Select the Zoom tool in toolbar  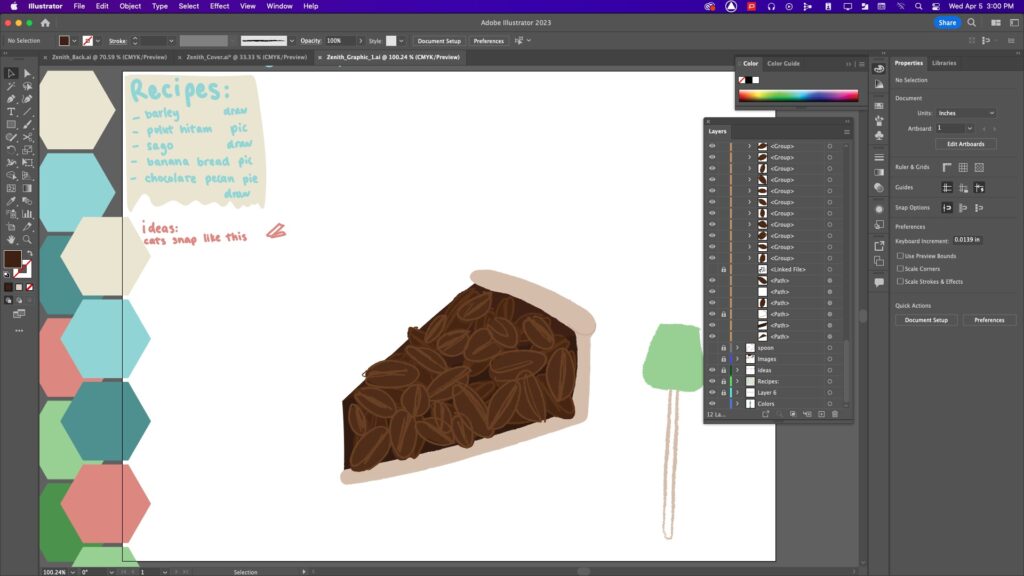point(27,240)
